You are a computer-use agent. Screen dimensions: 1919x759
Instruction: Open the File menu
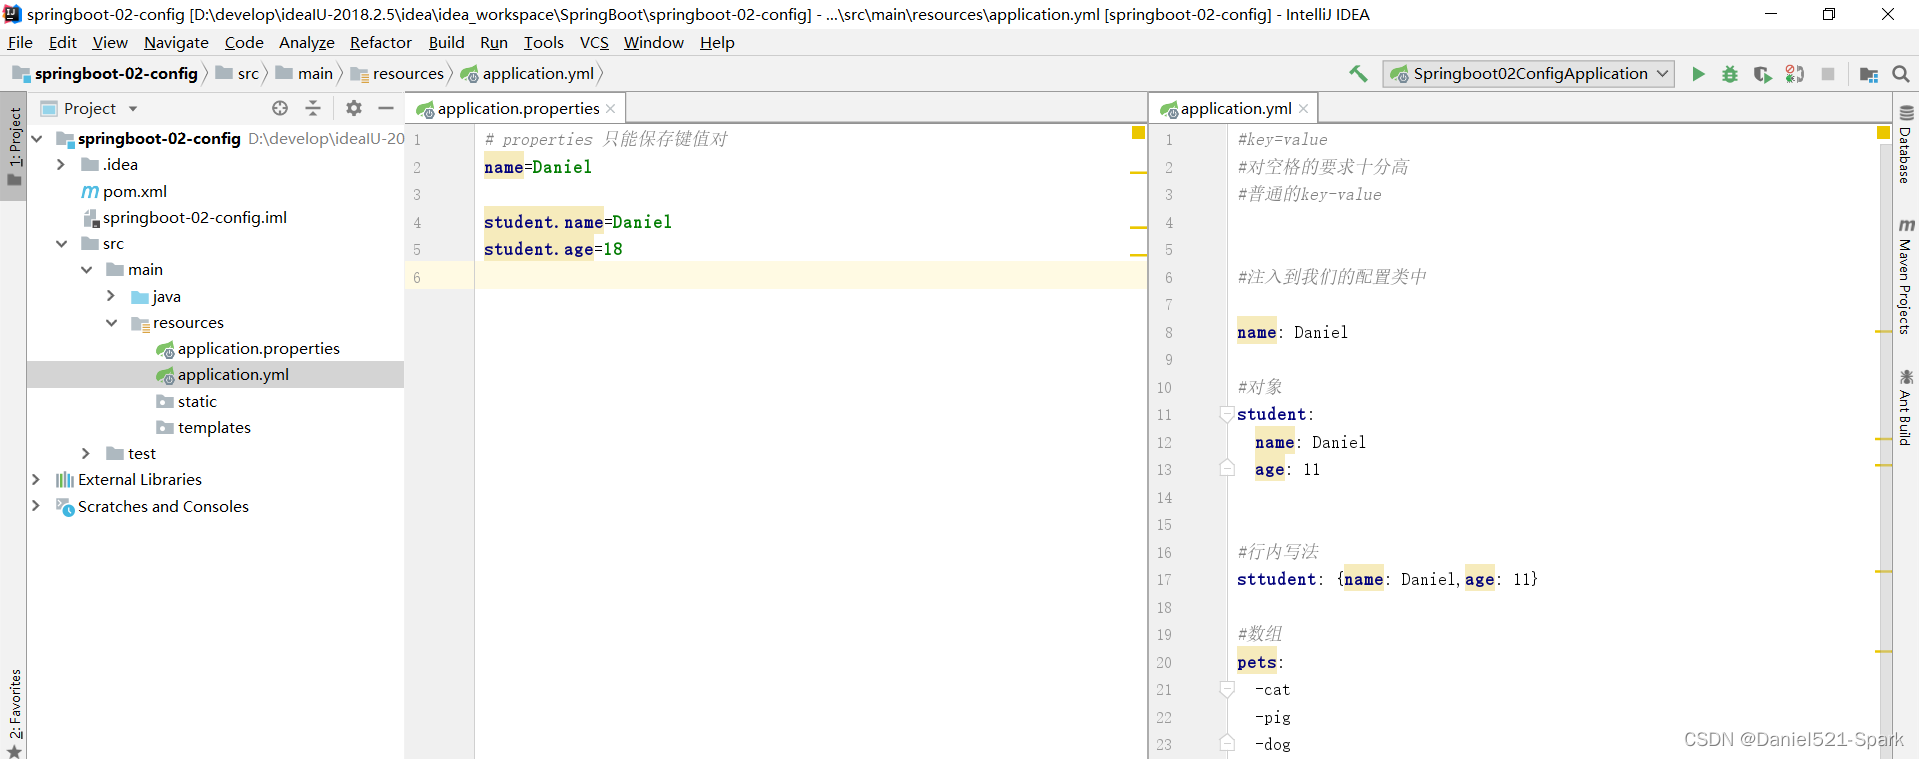[20, 42]
